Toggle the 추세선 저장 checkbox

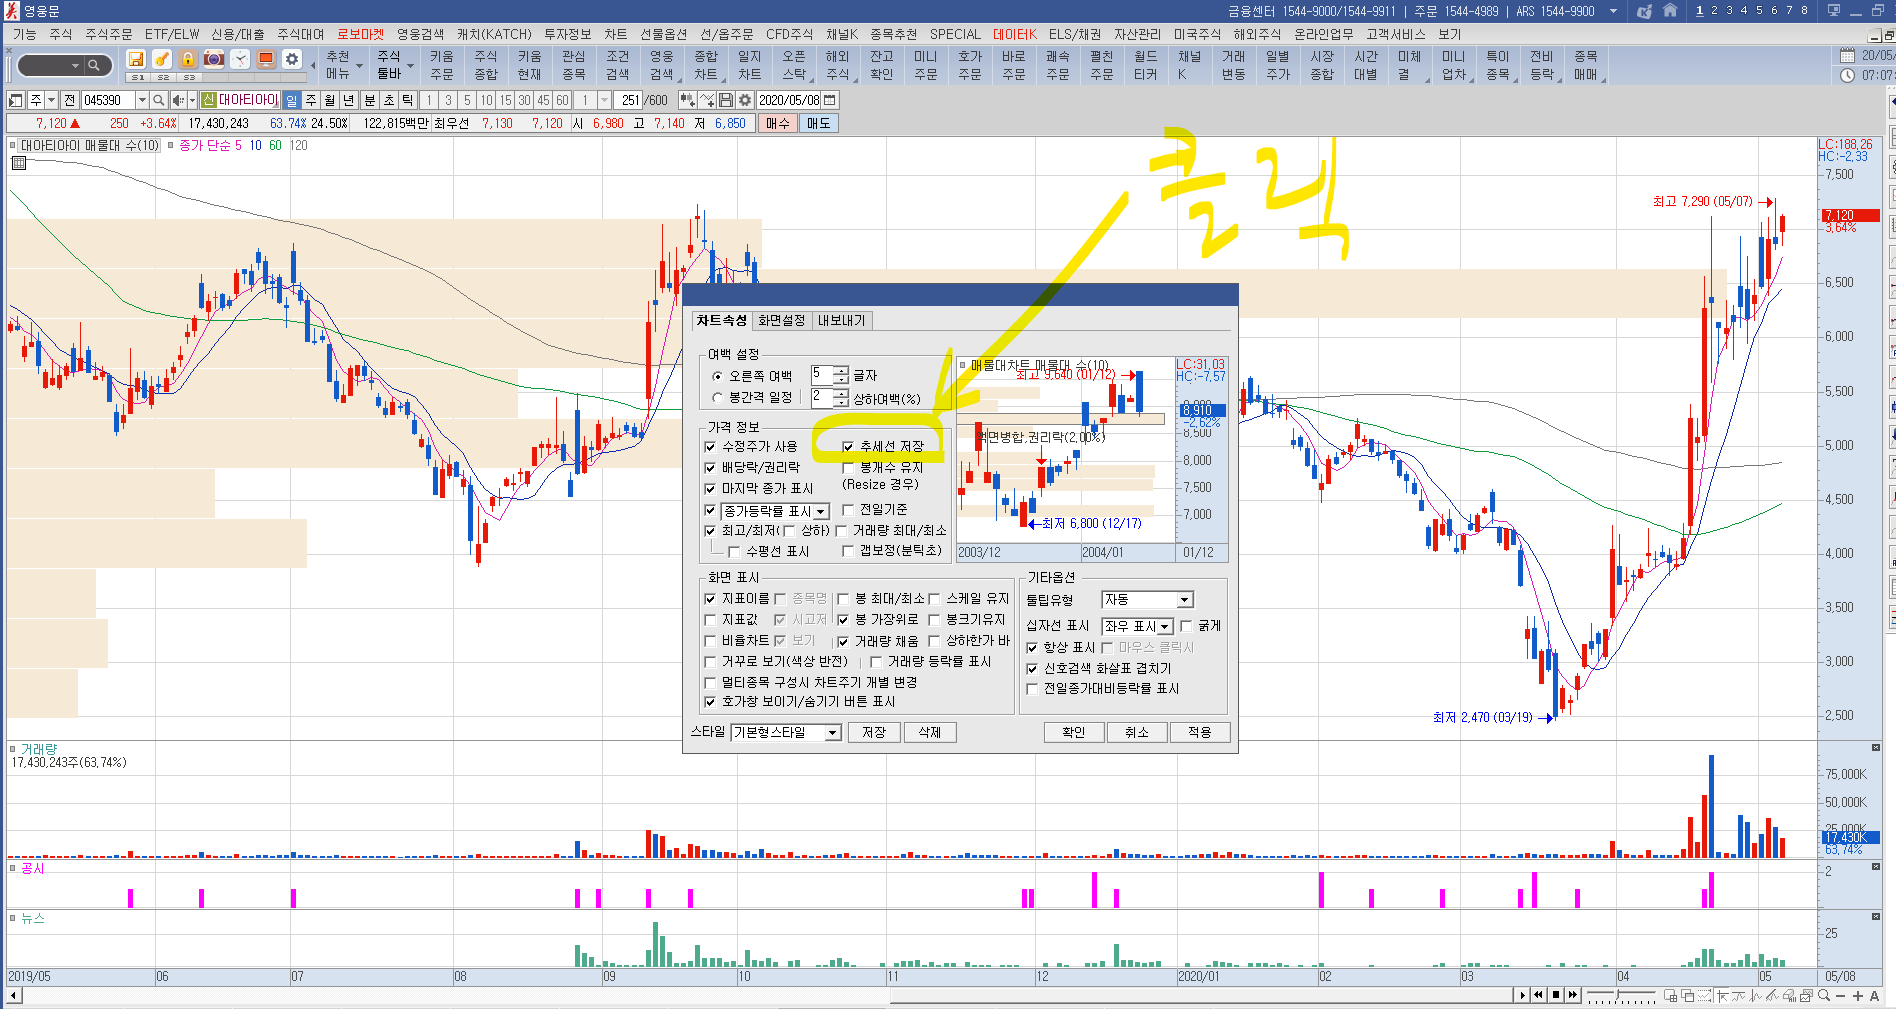(x=848, y=447)
